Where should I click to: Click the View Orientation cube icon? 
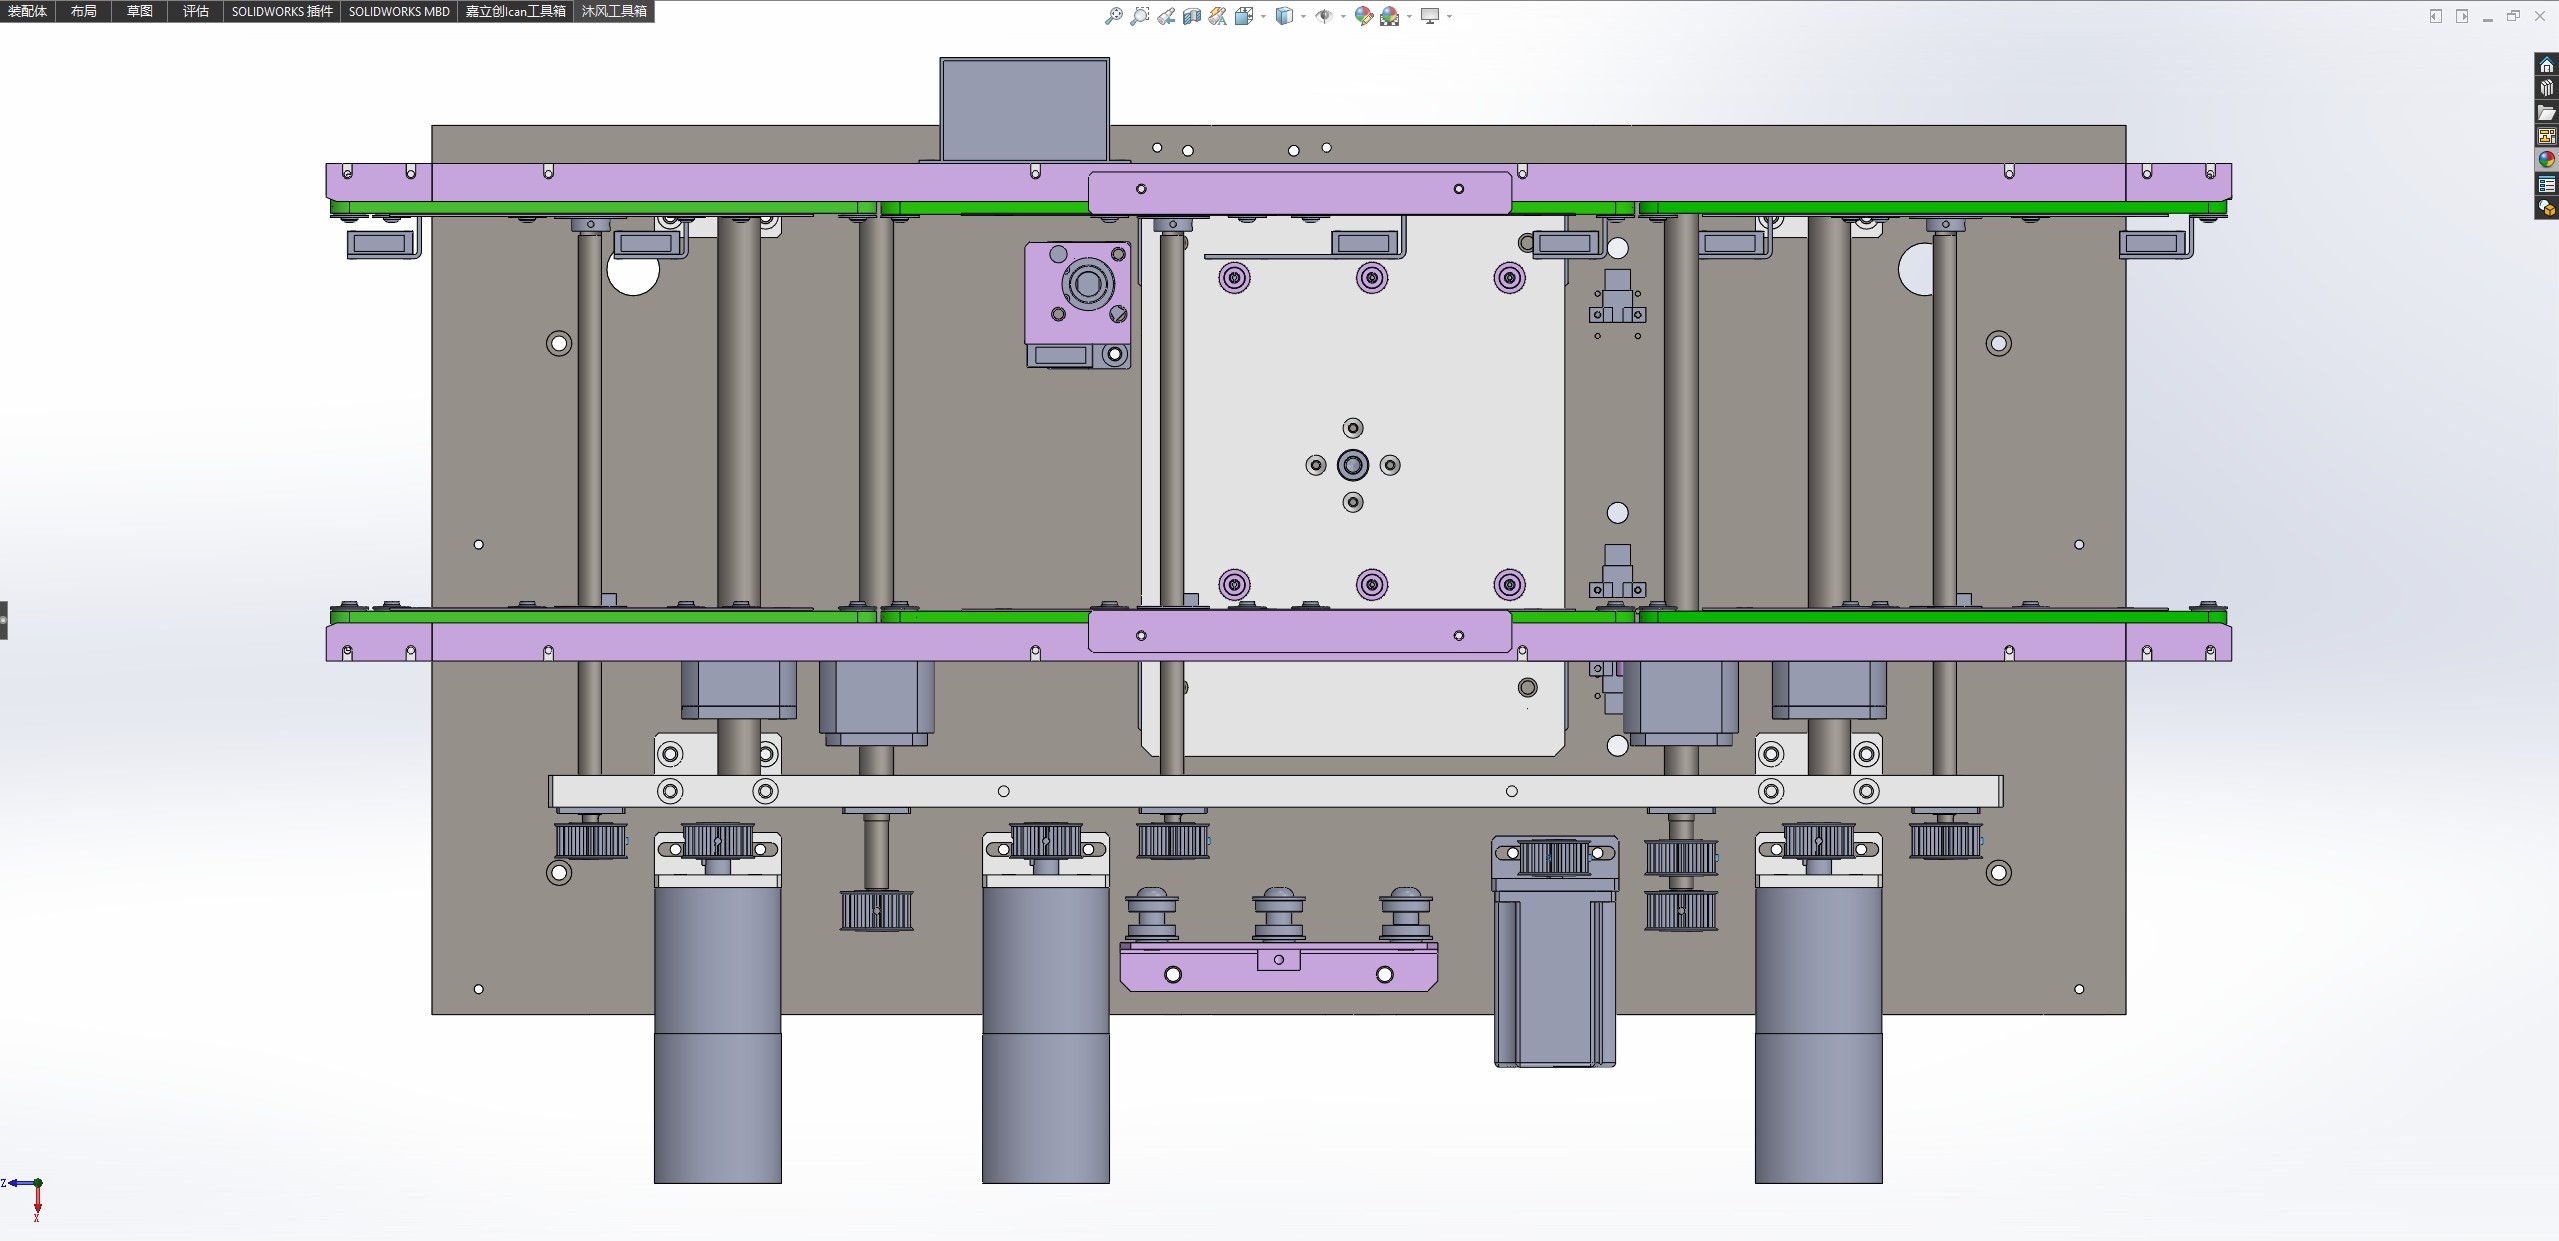pyautogui.click(x=1244, y=16)
